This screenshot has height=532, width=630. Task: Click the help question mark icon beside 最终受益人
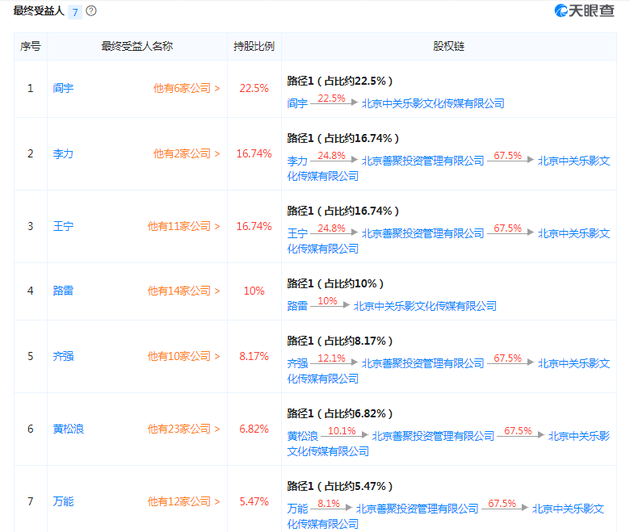(92, 12)
